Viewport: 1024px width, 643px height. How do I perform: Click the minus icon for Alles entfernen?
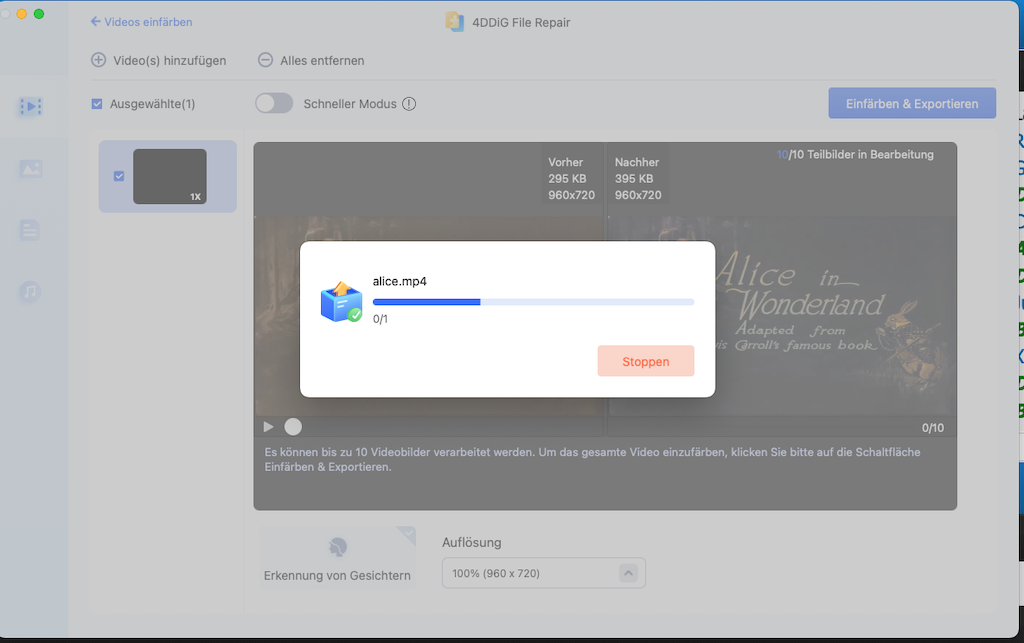click(265, 60)
